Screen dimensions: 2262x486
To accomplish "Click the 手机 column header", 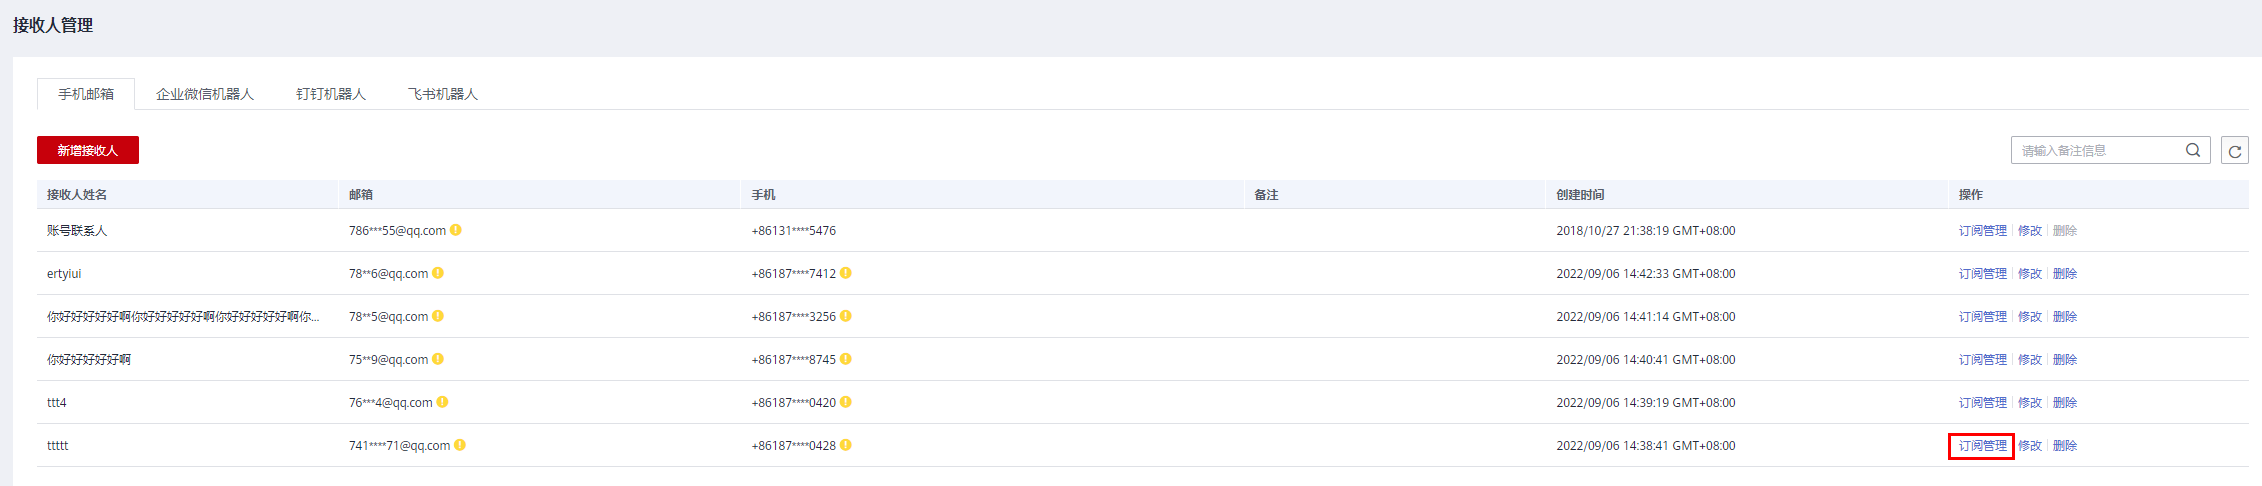I will pos(764,195).
